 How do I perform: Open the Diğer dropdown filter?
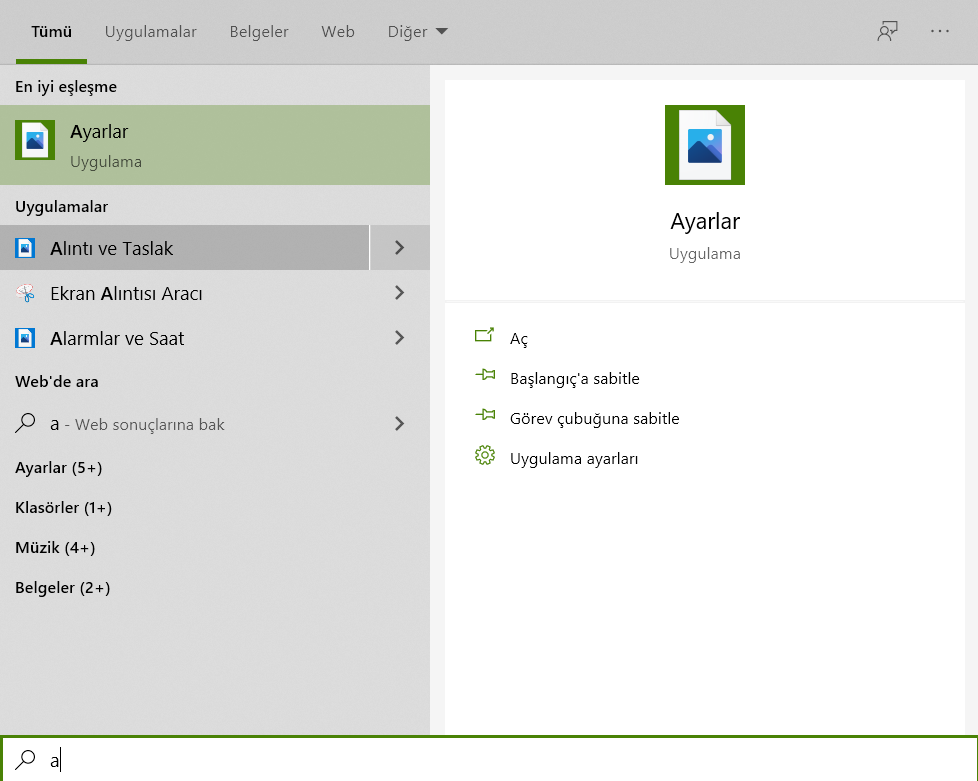point(417,31)
